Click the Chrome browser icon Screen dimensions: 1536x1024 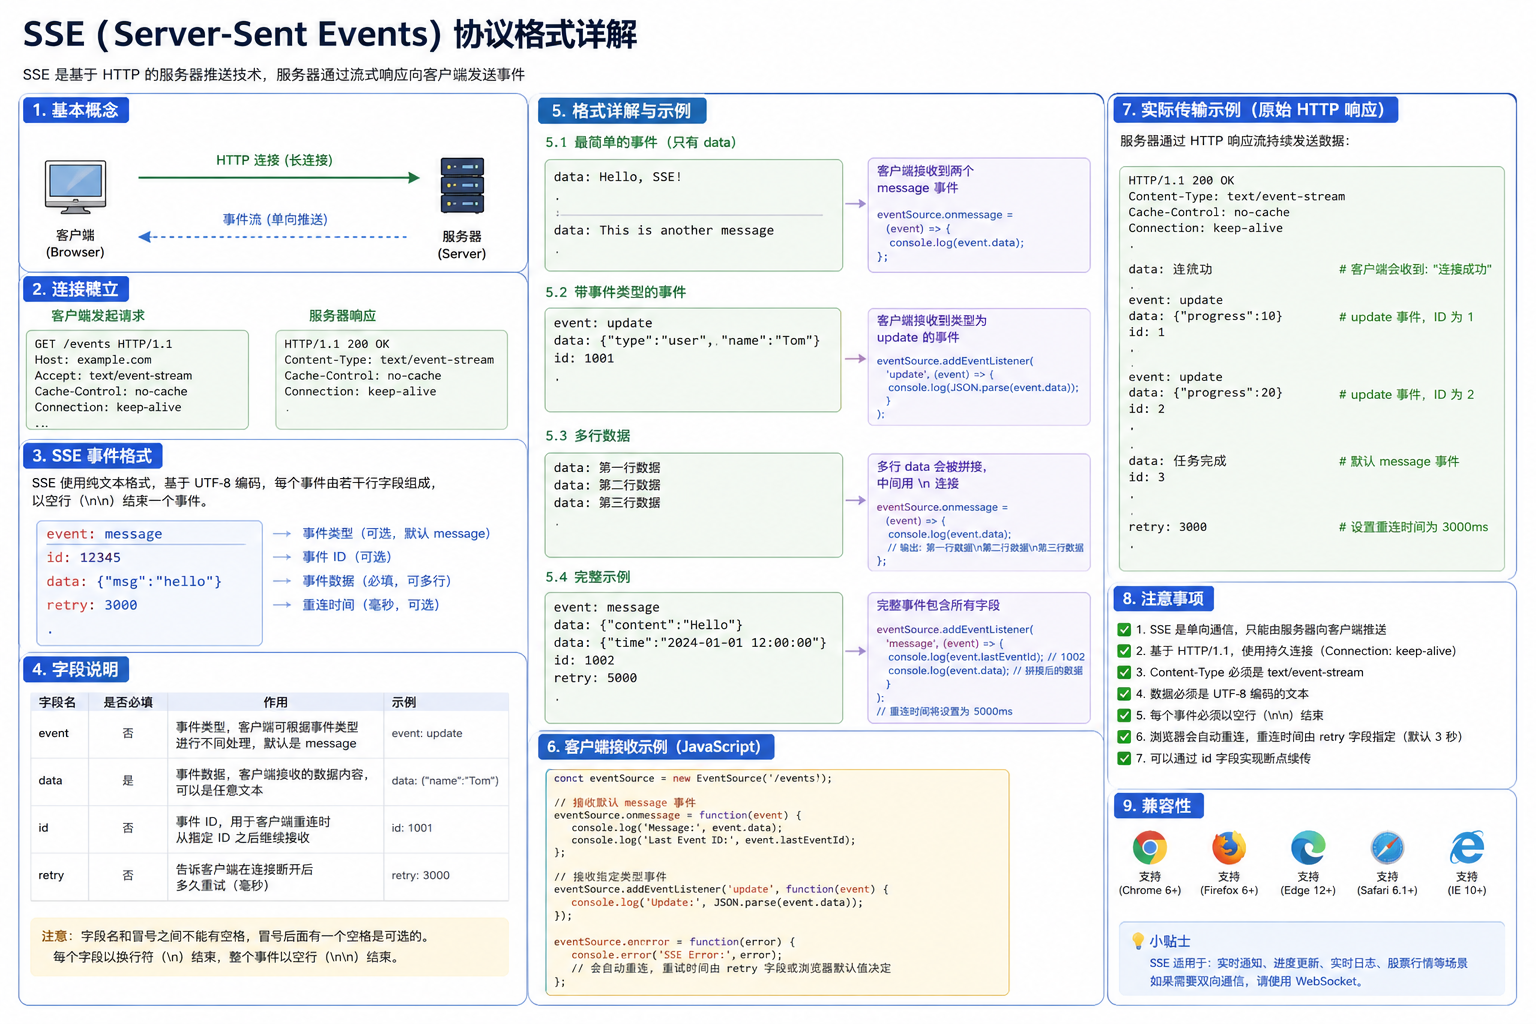[x=1150, y=848]
